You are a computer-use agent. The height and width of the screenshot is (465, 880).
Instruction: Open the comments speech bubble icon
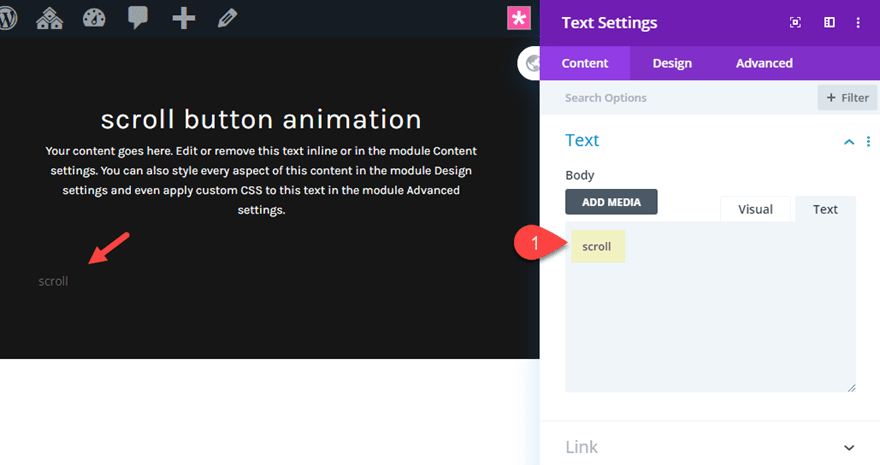(x=138, y=18)
